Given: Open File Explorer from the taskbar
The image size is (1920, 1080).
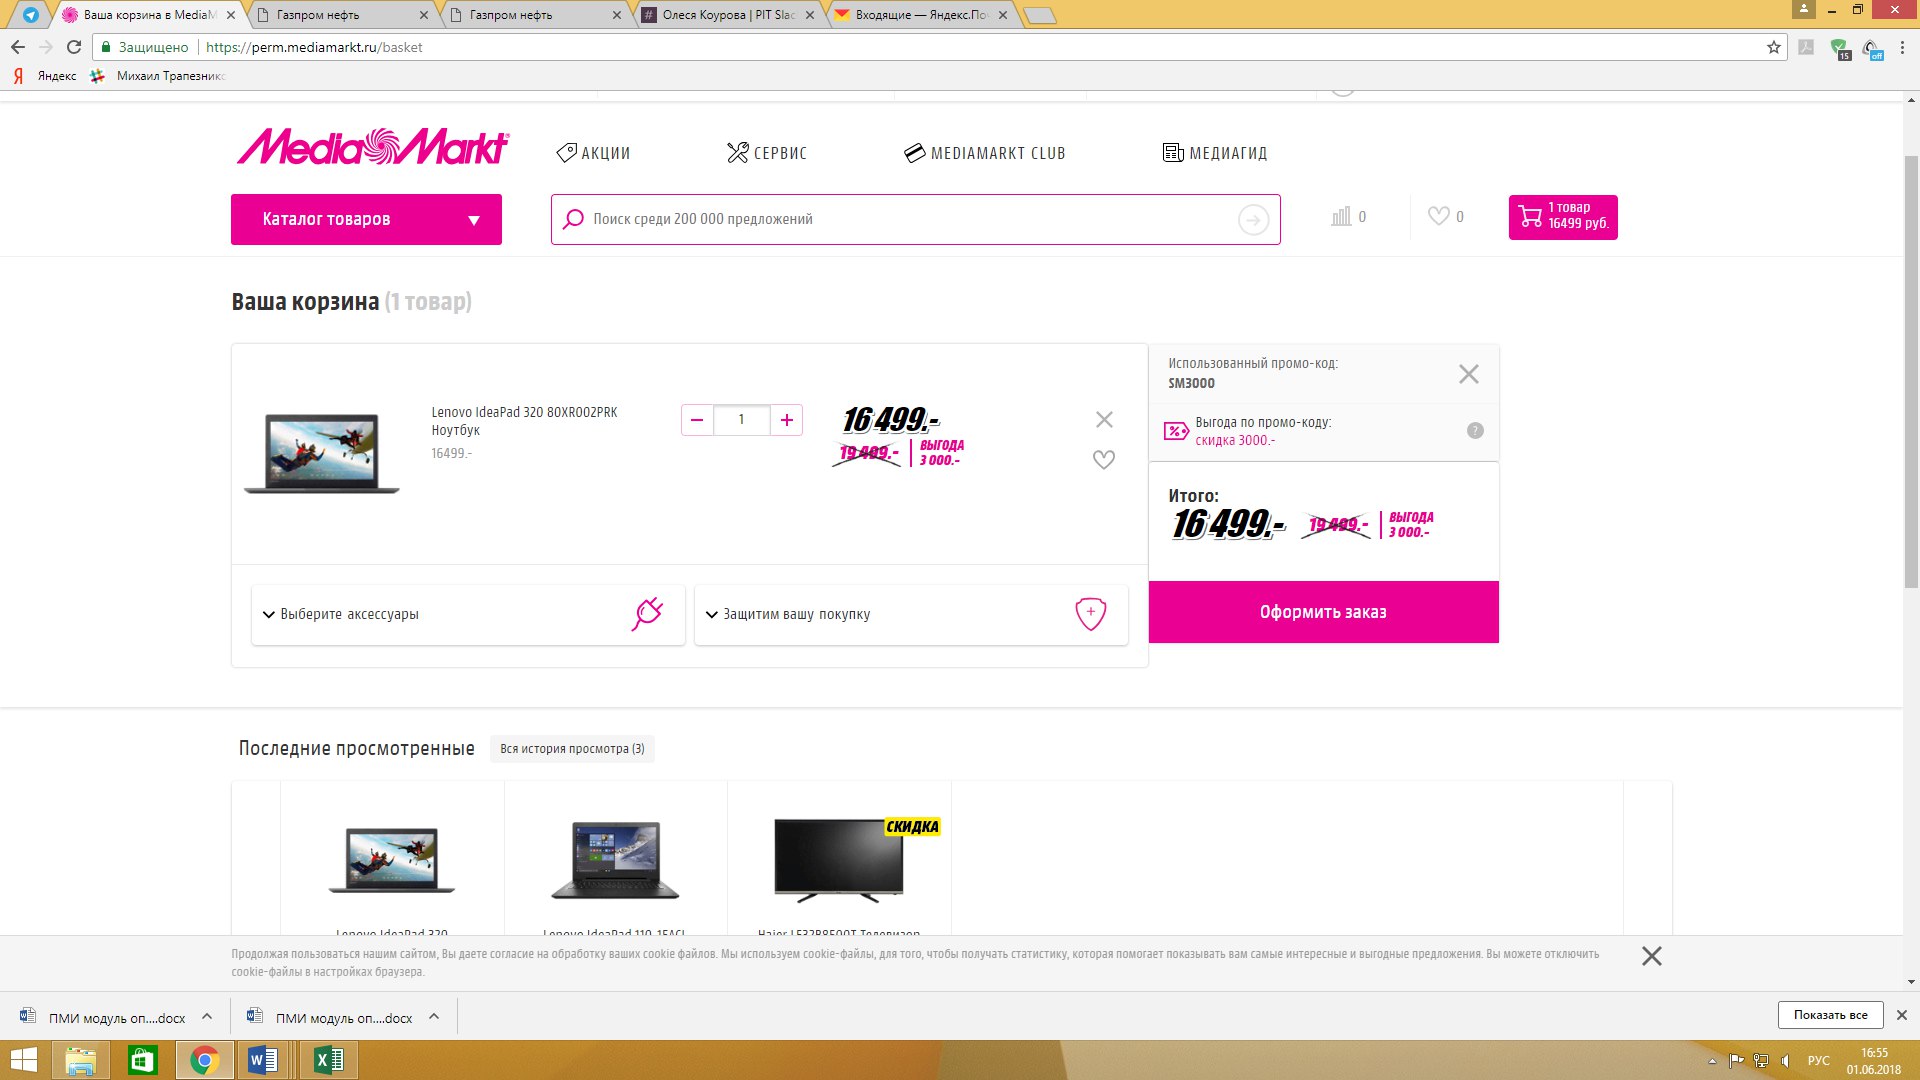Looking at the screenshot, I should click(81, 1060).
